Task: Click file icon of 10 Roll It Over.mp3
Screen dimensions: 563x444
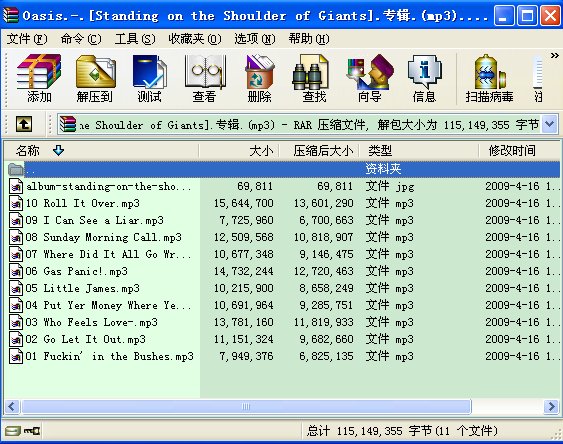Action: pos(16,204)
